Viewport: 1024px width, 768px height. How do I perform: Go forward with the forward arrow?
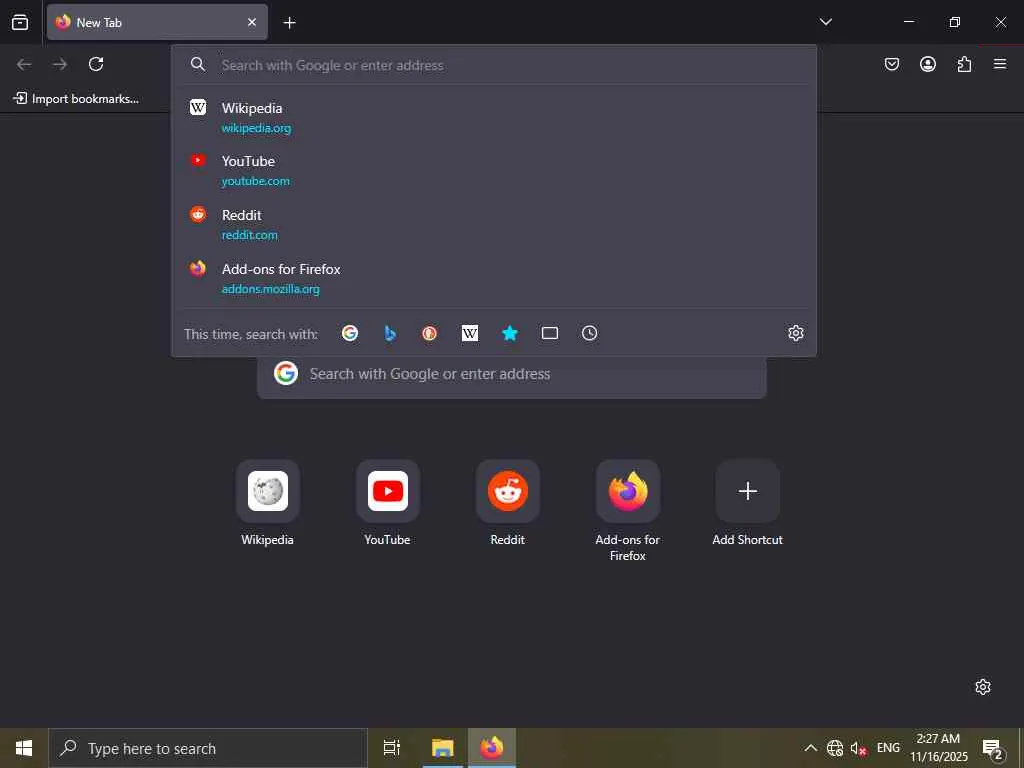(x=60, y=64)
